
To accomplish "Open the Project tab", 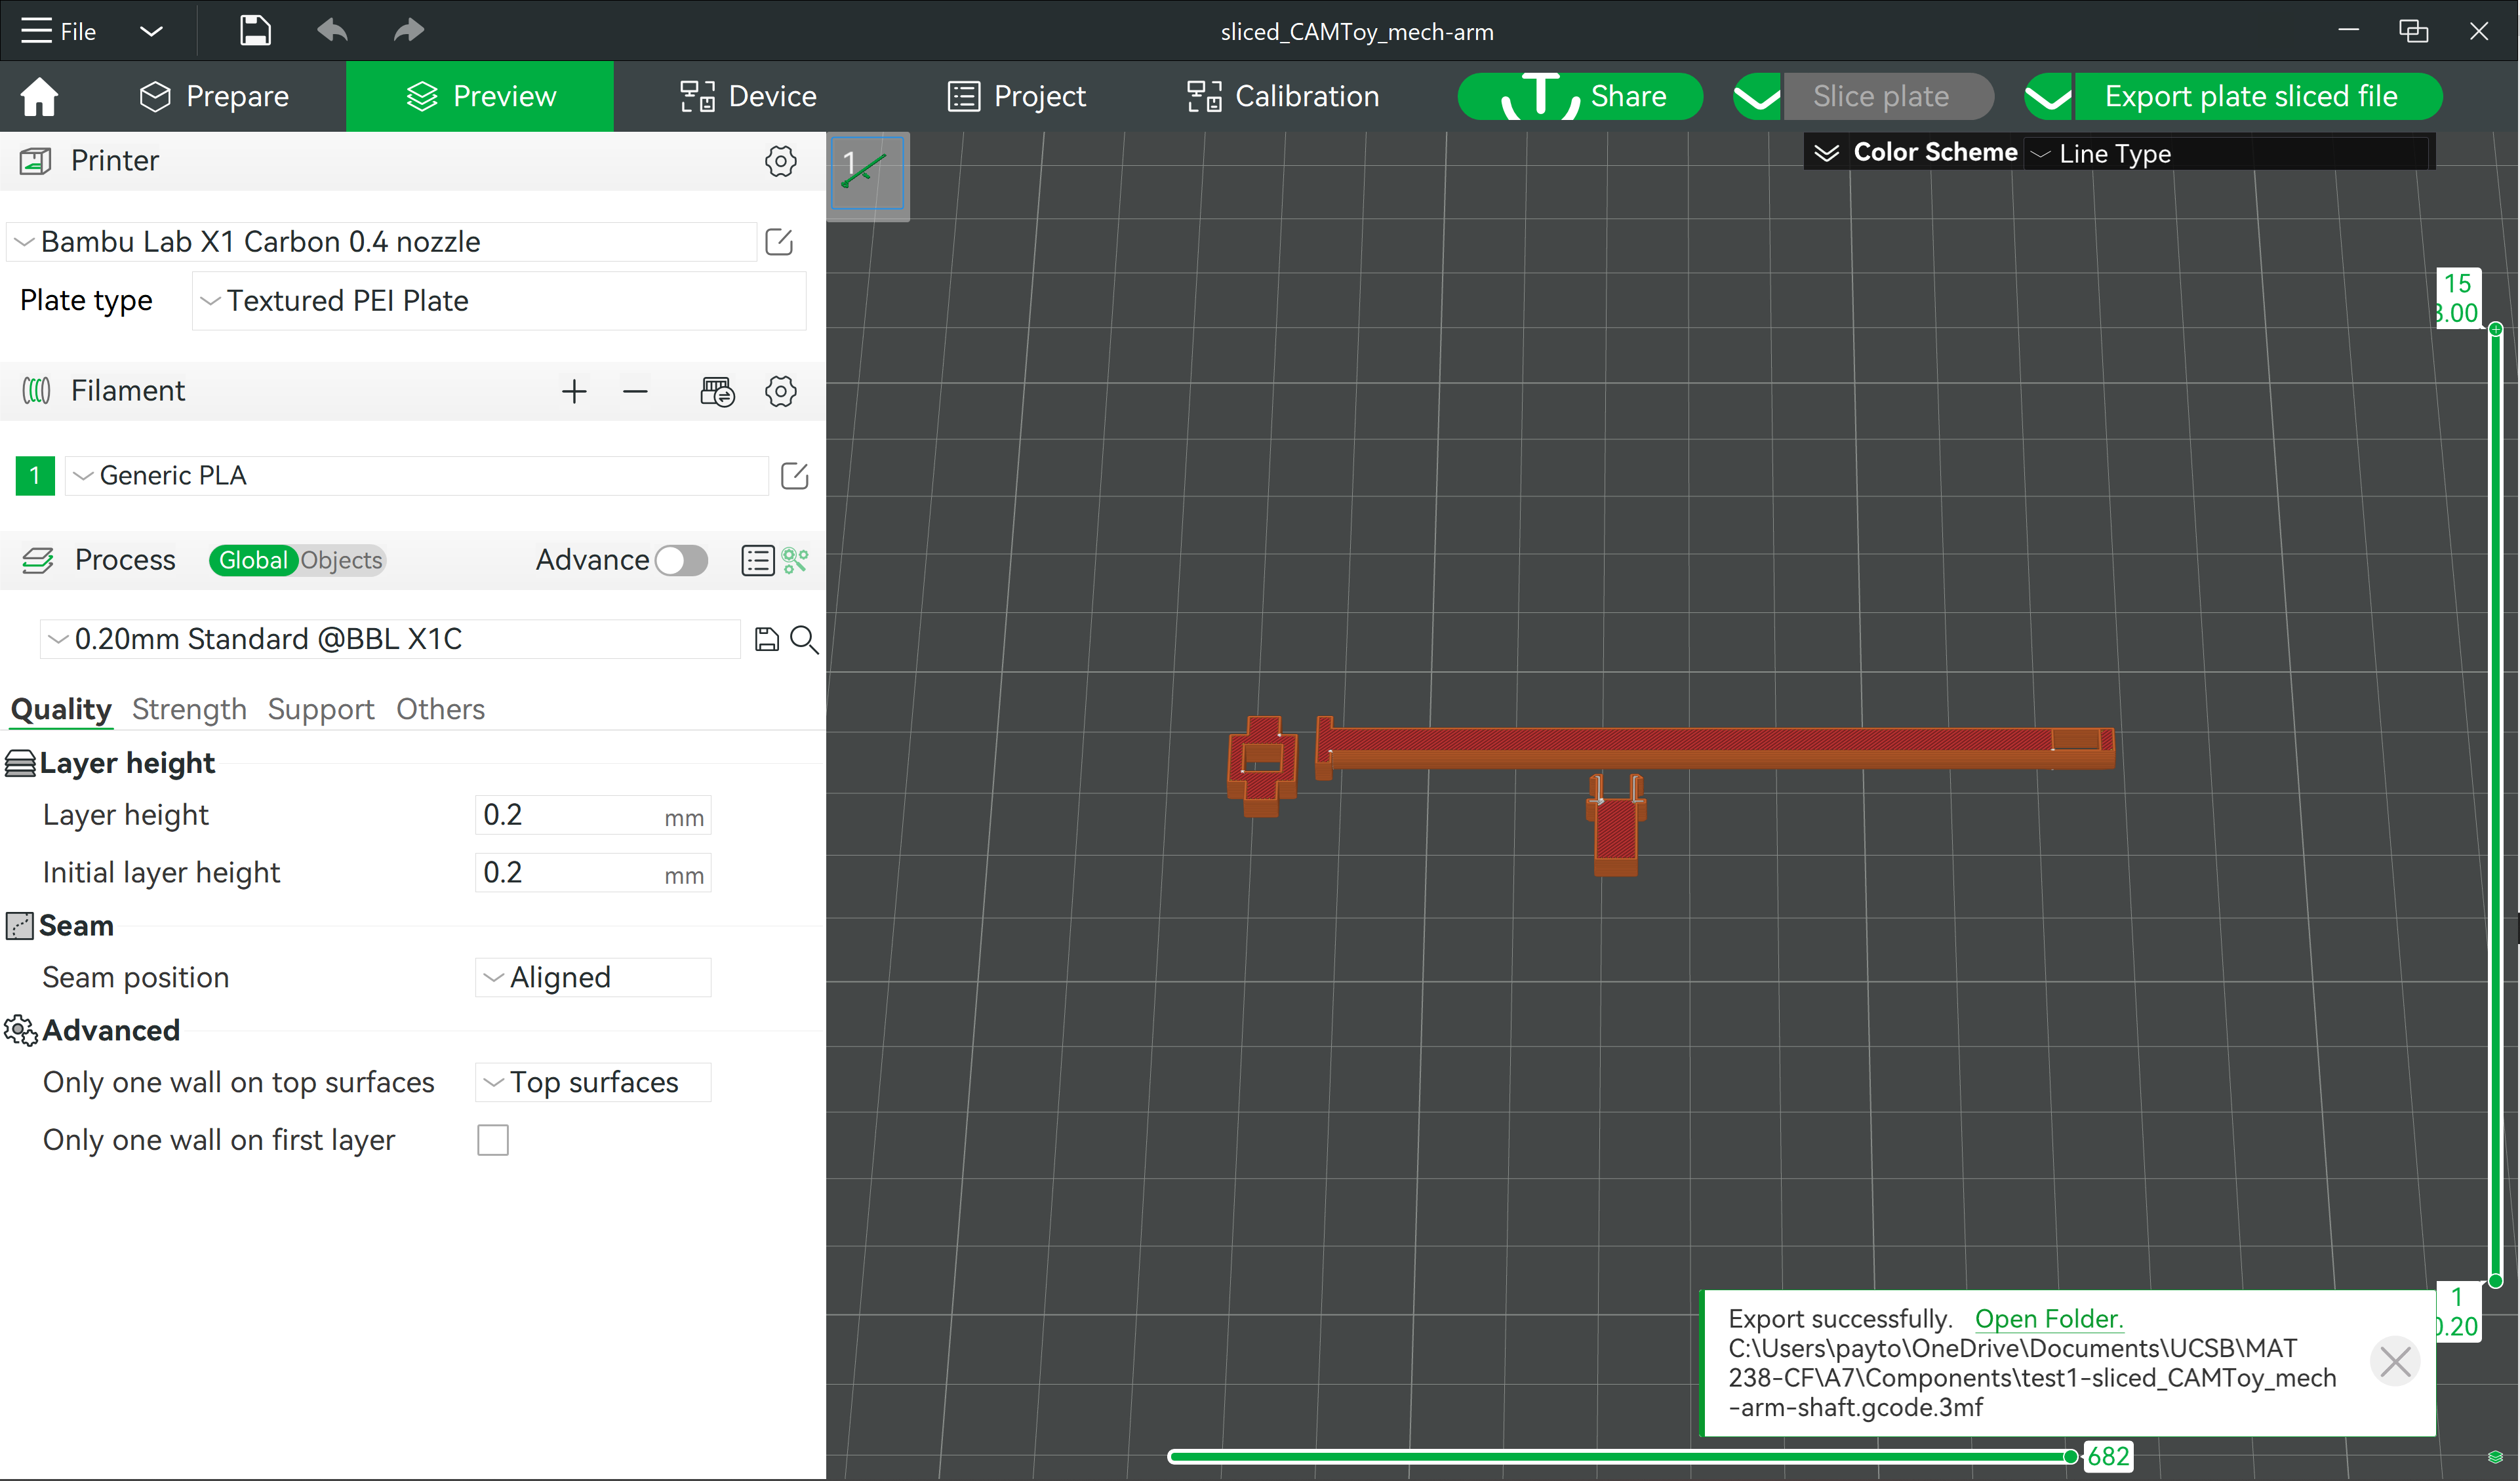I will (x=1016, y=96).
